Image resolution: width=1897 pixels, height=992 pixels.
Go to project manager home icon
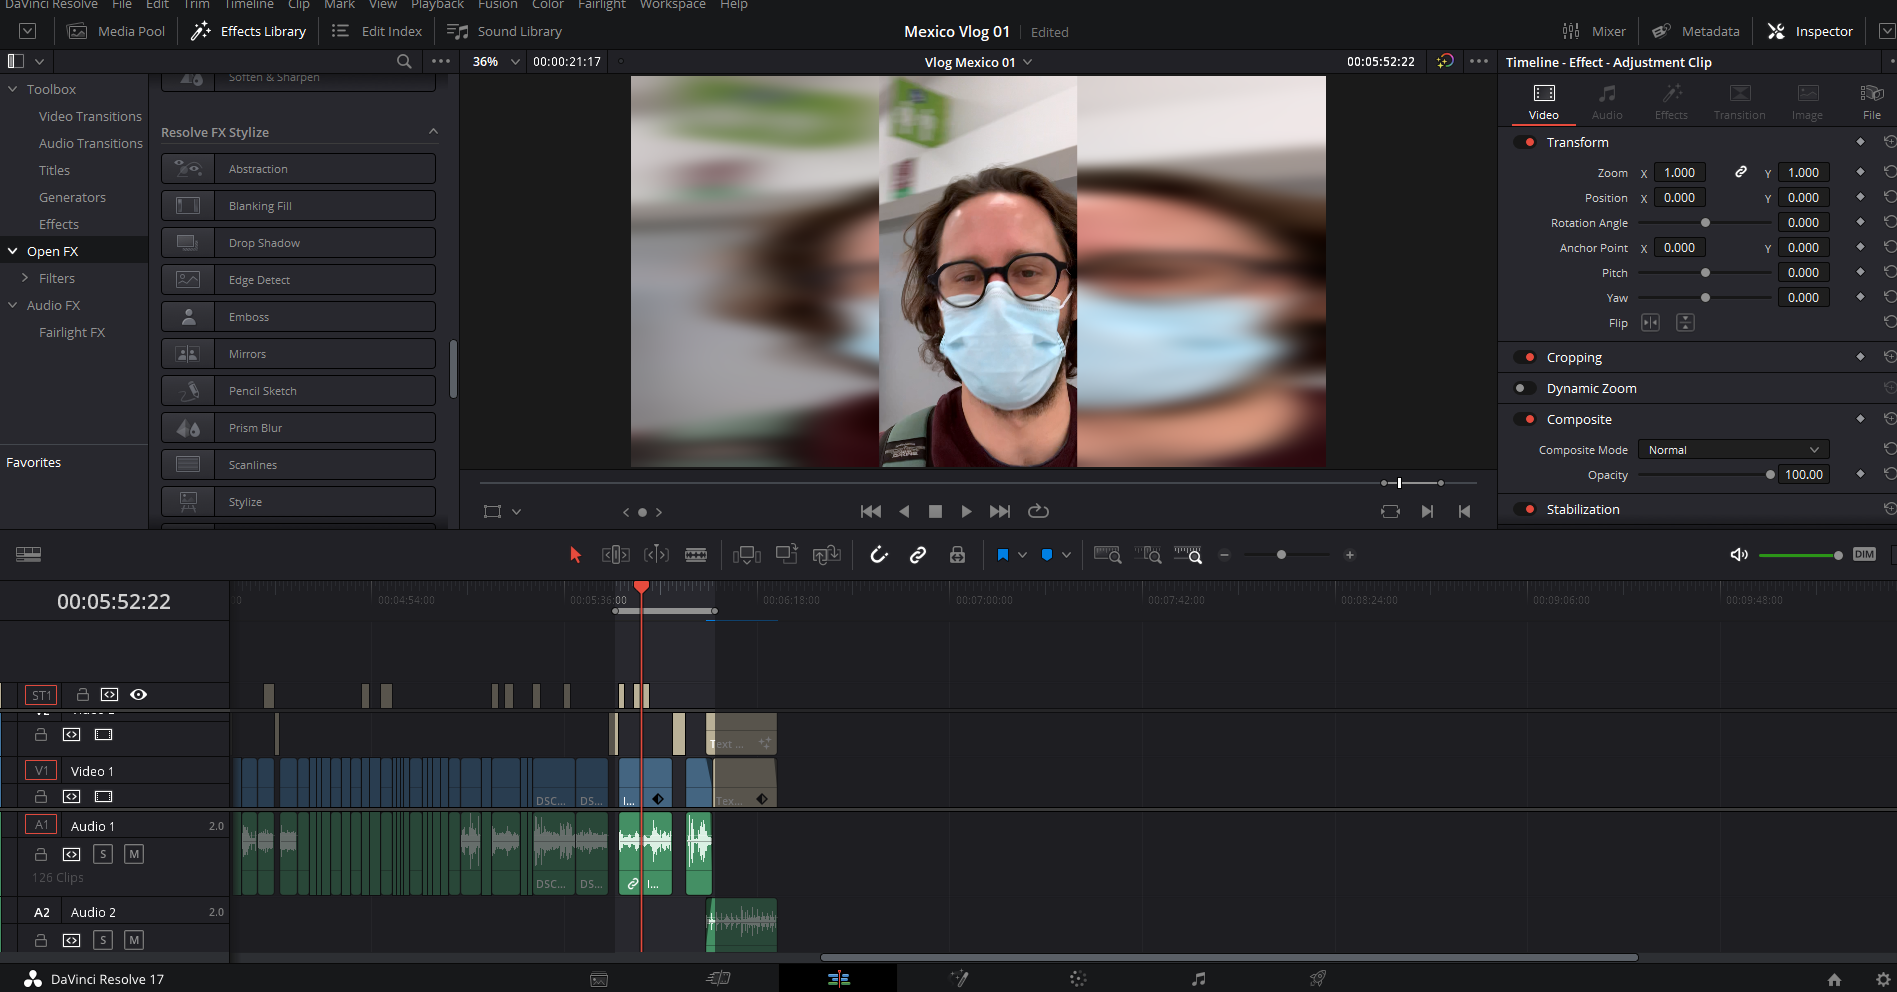point(1834,980)
